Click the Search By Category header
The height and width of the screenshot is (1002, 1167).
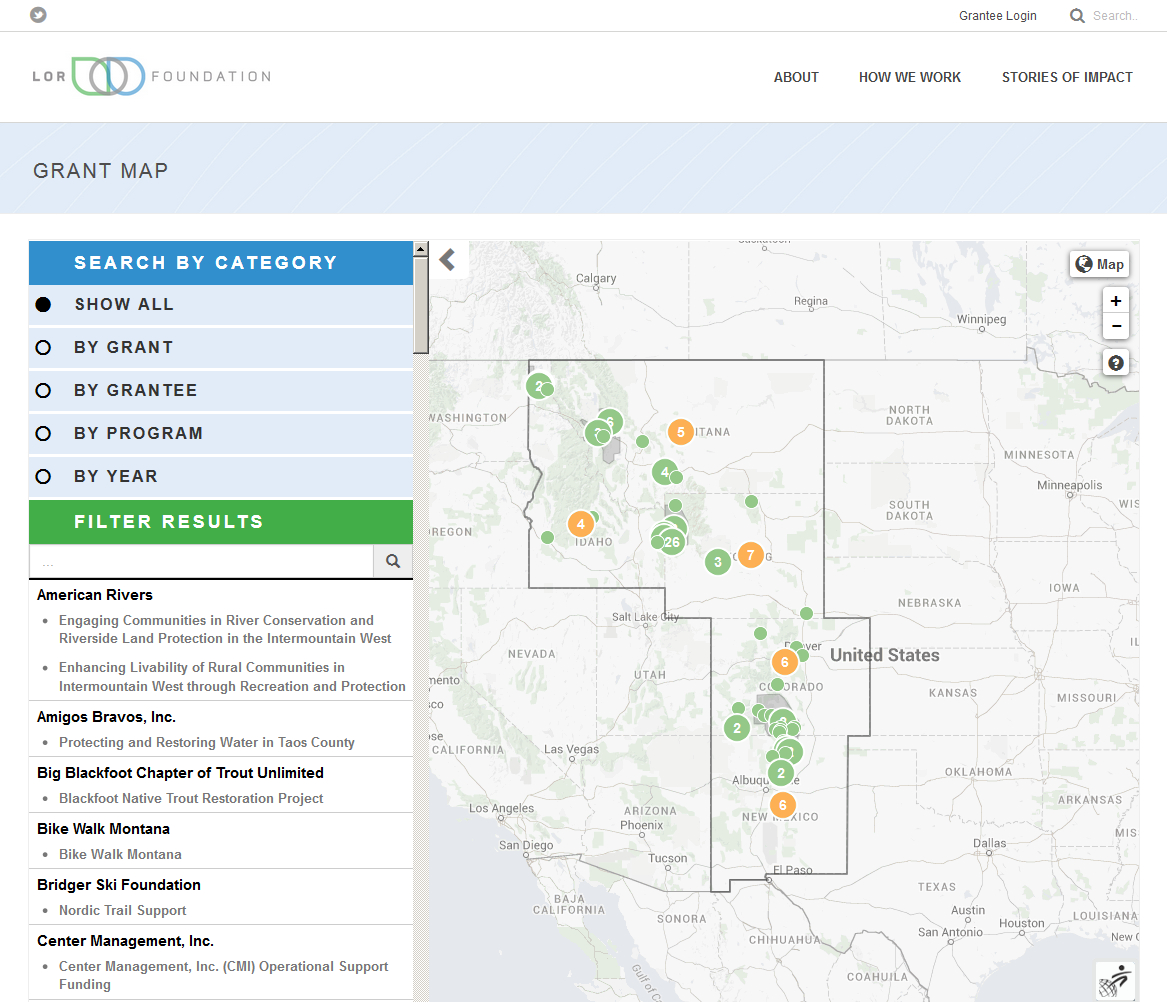point(220,263)
